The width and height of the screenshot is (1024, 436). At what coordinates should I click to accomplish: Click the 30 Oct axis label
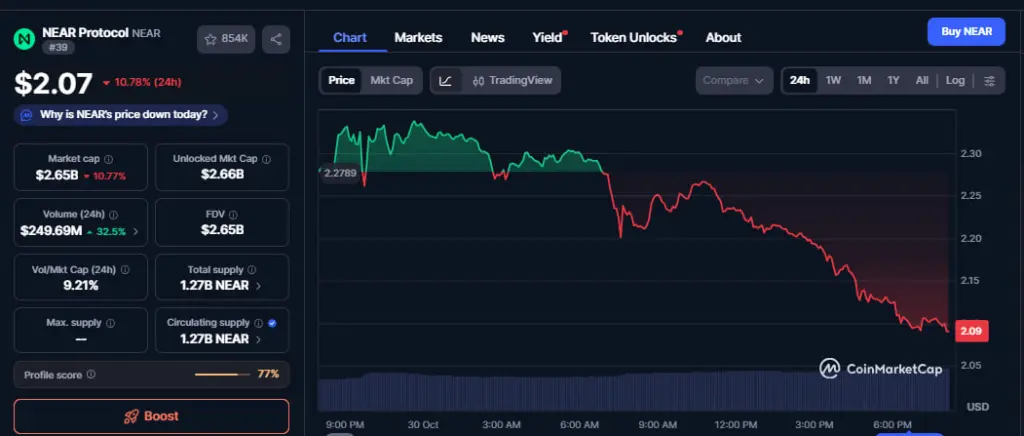click(x=423, y=425)
